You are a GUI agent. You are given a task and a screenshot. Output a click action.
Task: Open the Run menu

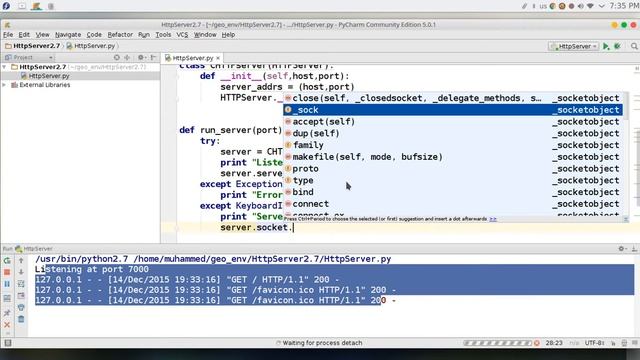click(144, 35)
